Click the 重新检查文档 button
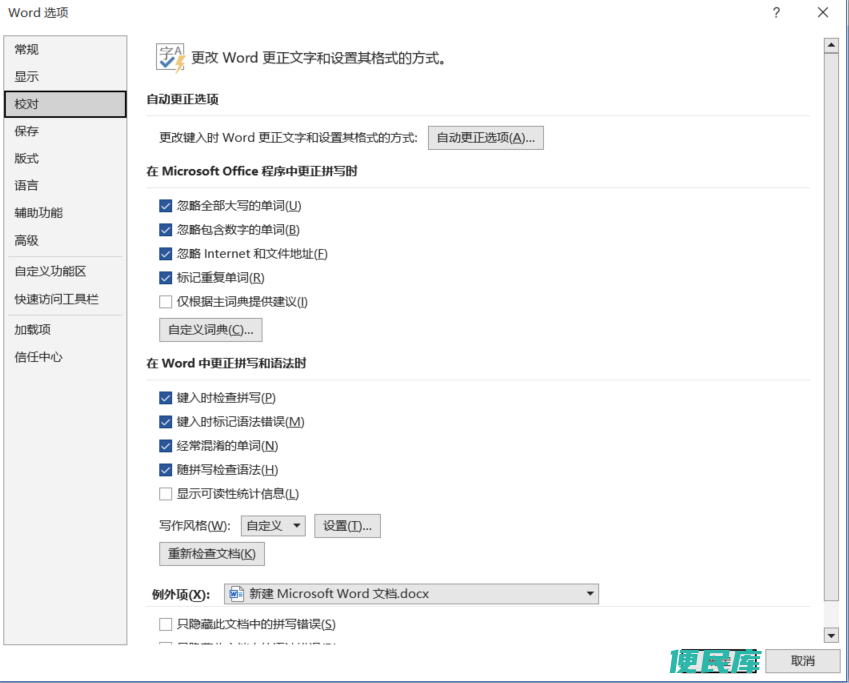Image resolution: width=849 pixels, height=683 pixels. [212, 554]
